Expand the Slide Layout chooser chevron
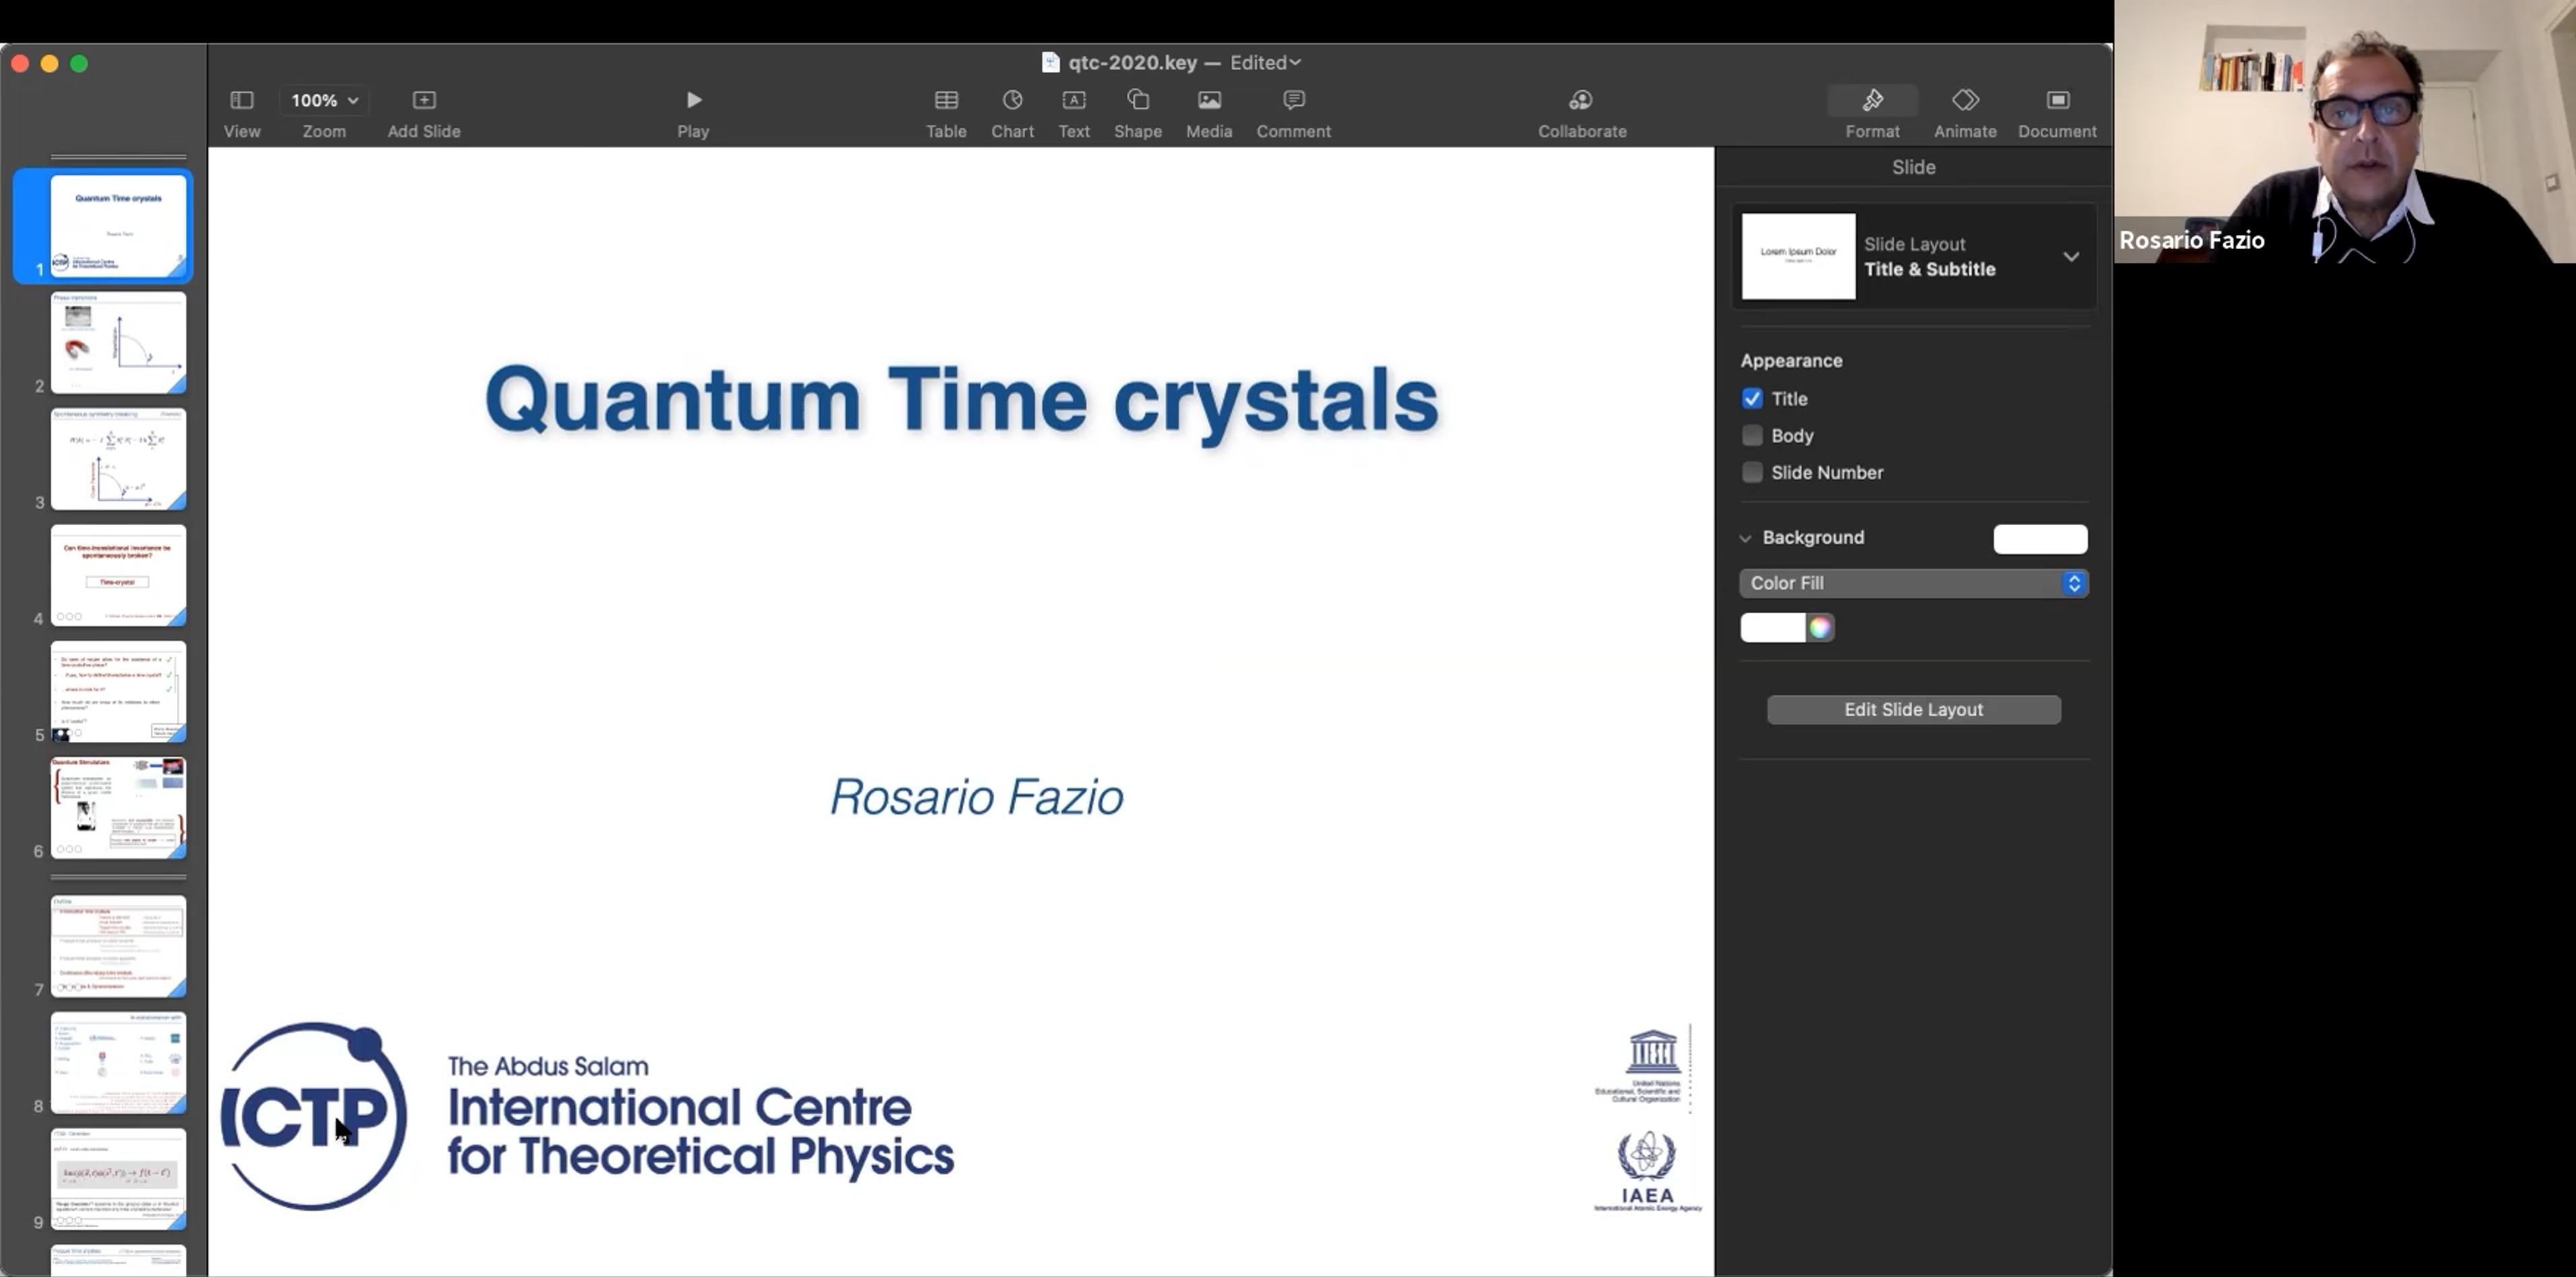2576x1277 pixels. pos(2071,256)
